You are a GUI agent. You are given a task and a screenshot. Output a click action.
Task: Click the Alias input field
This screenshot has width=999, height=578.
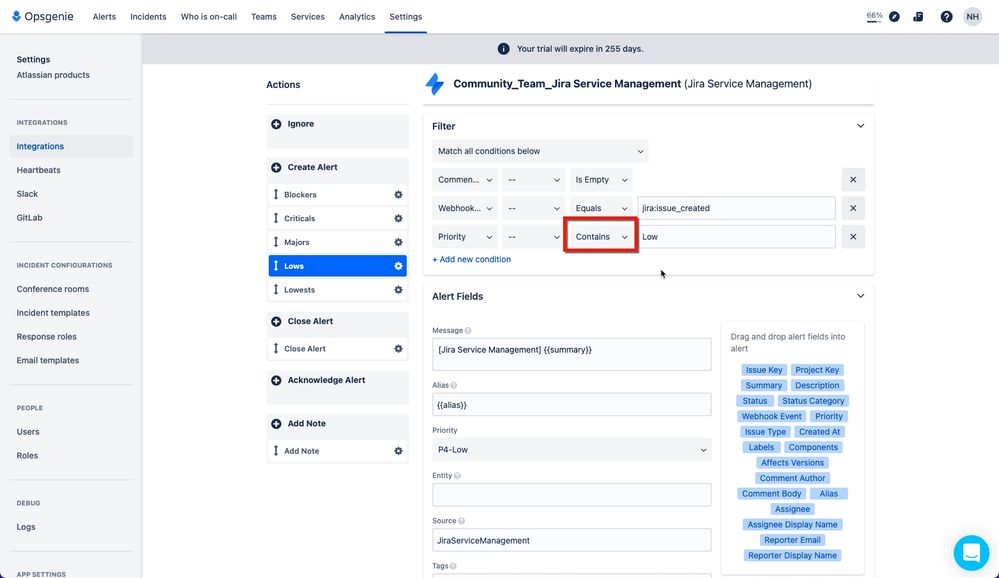[571, 405]
